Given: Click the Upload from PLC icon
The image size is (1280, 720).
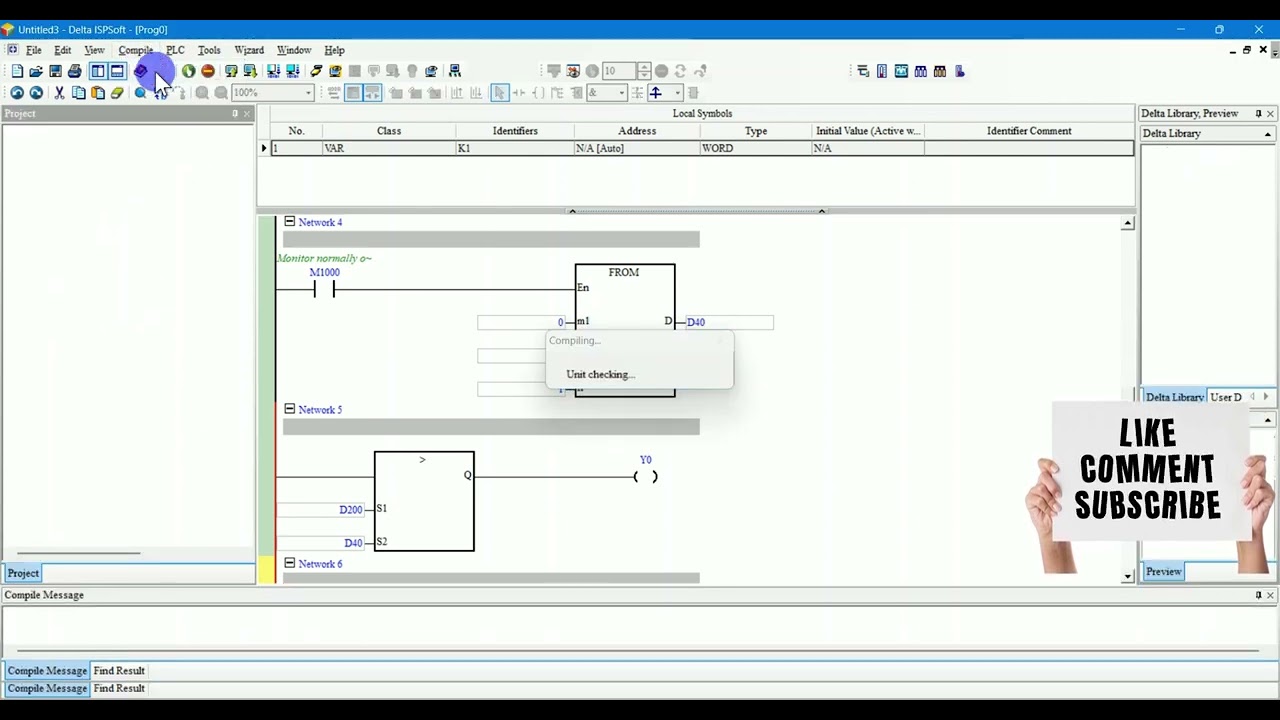Looking at the screenshot, I should 231,71.
